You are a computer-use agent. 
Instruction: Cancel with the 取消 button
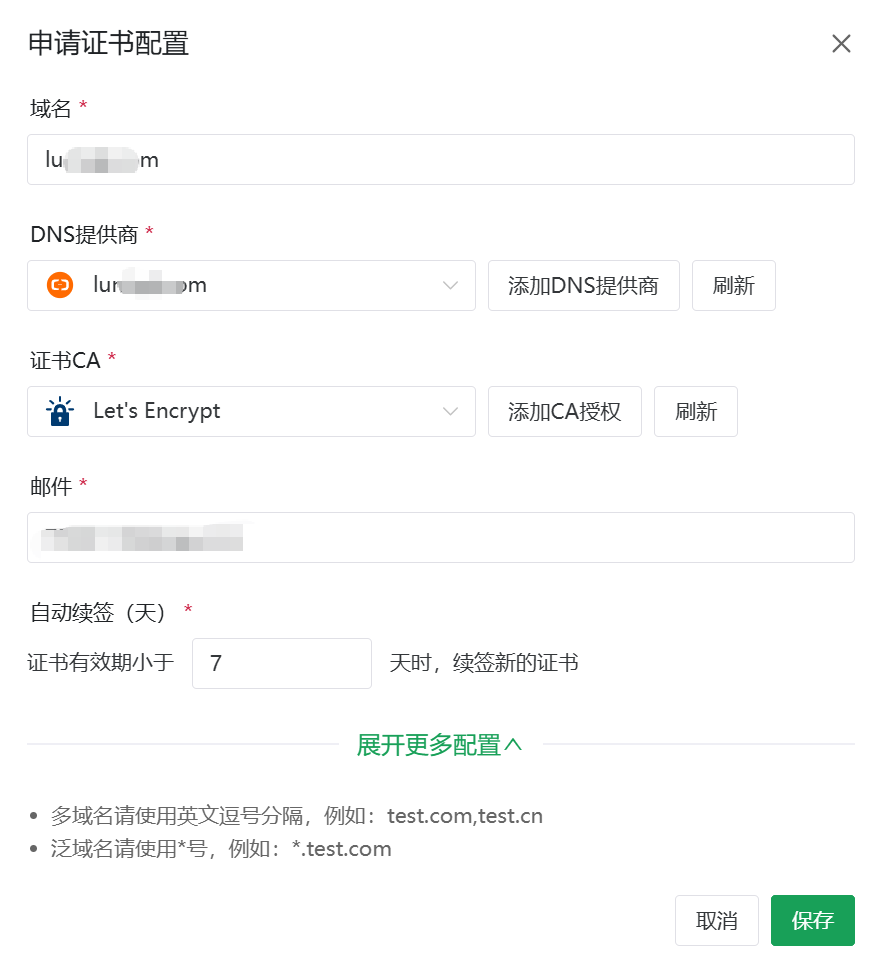pos(716,921)
